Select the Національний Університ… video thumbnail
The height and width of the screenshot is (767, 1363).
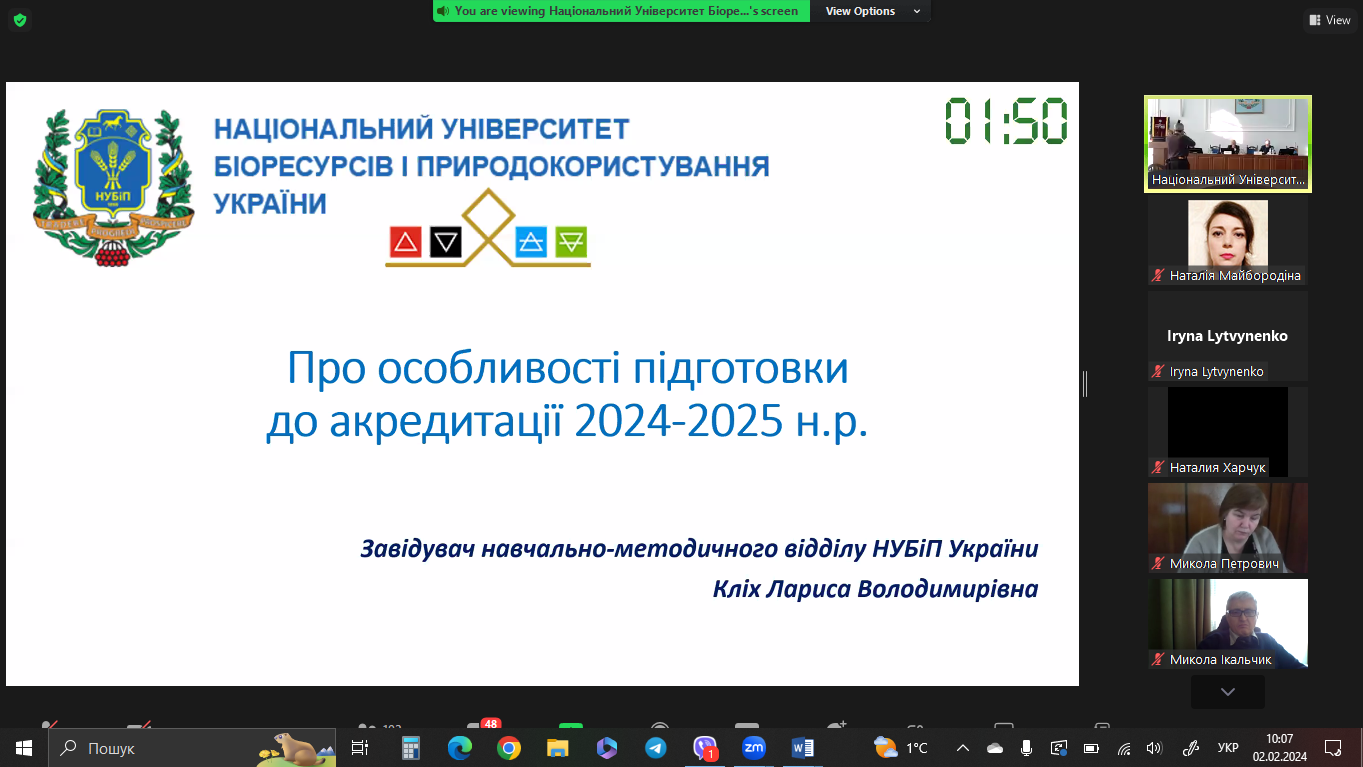click(1228, 144)
